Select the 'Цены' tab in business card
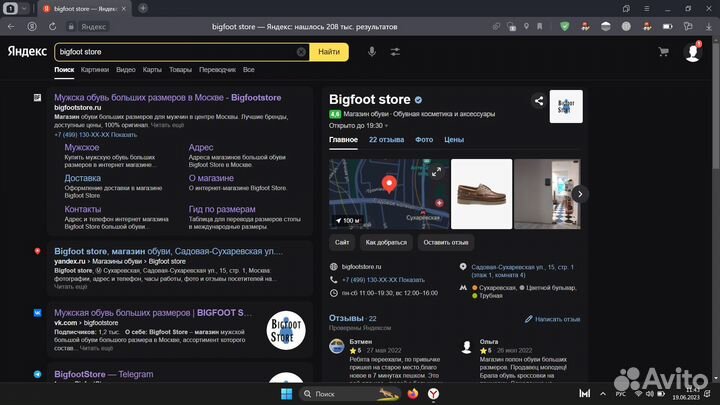 click(454, 140)
